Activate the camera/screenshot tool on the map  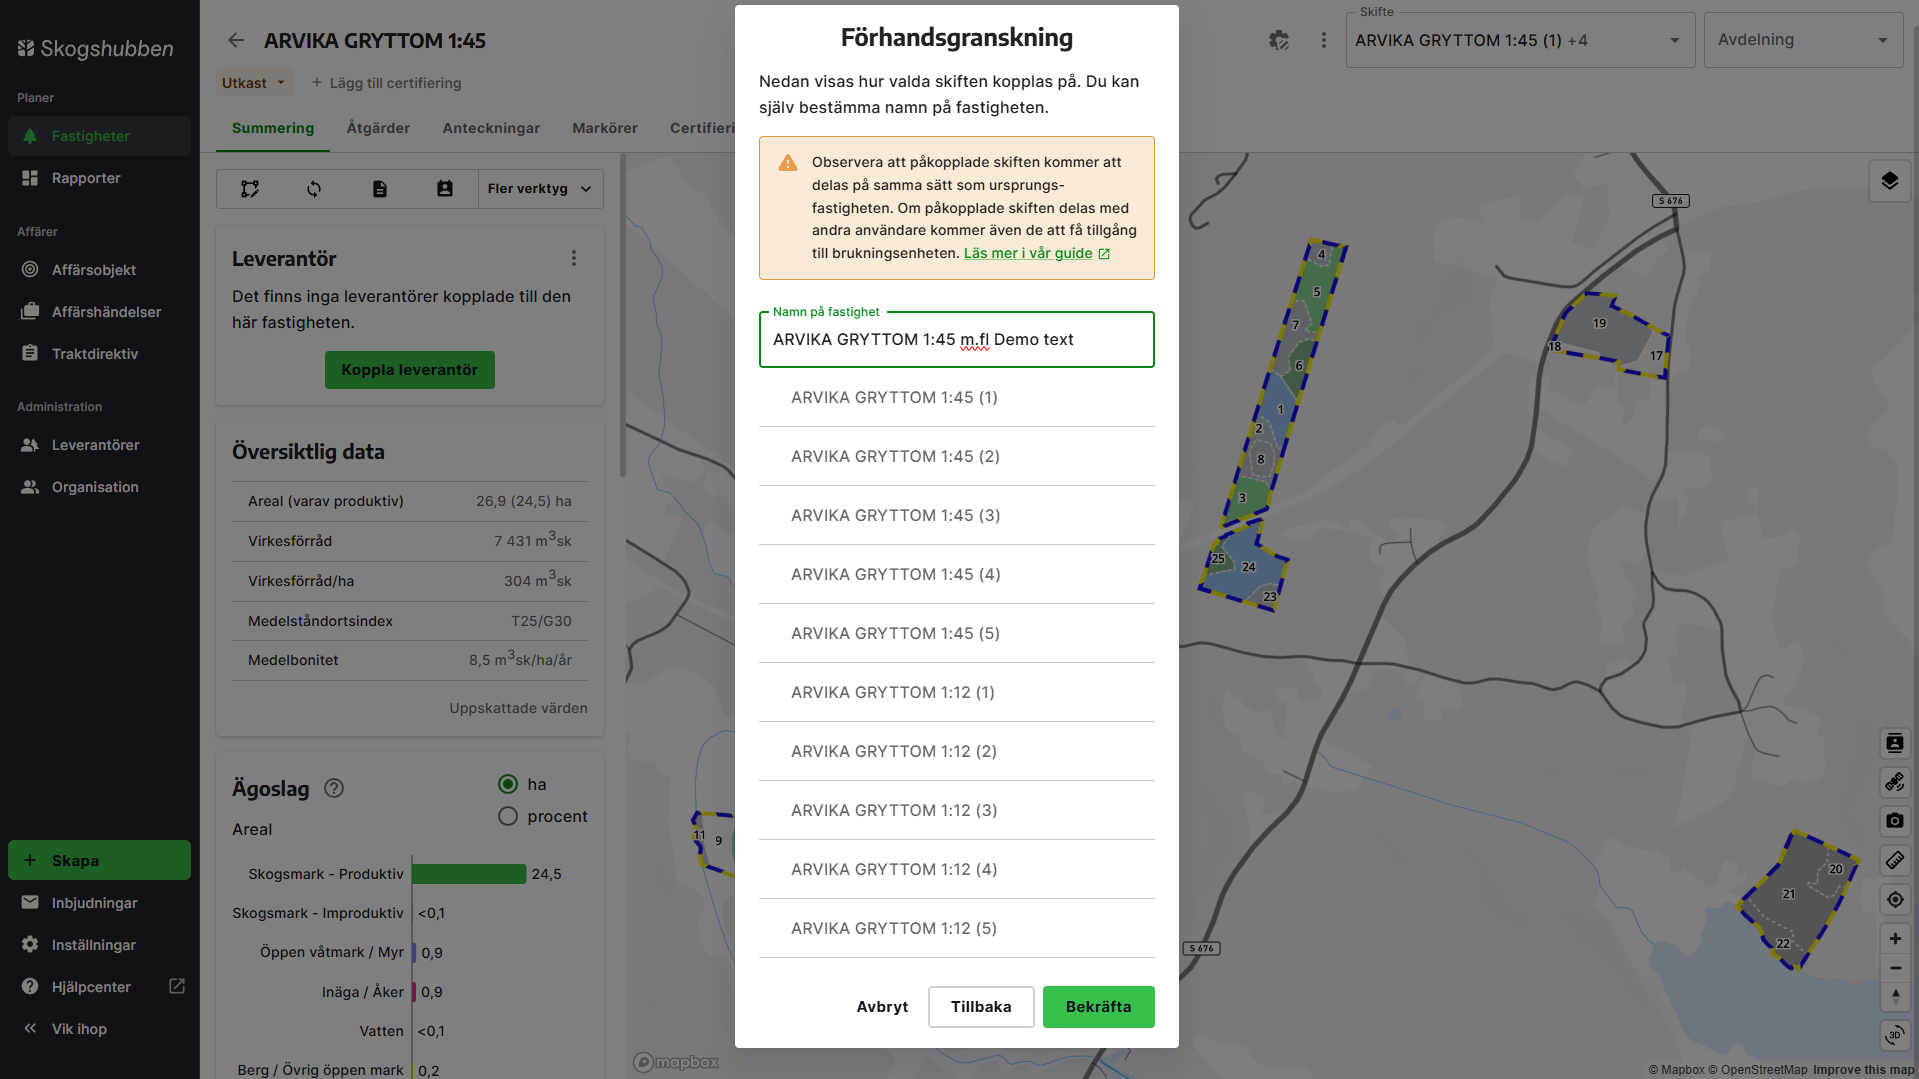pos(1894,821)
